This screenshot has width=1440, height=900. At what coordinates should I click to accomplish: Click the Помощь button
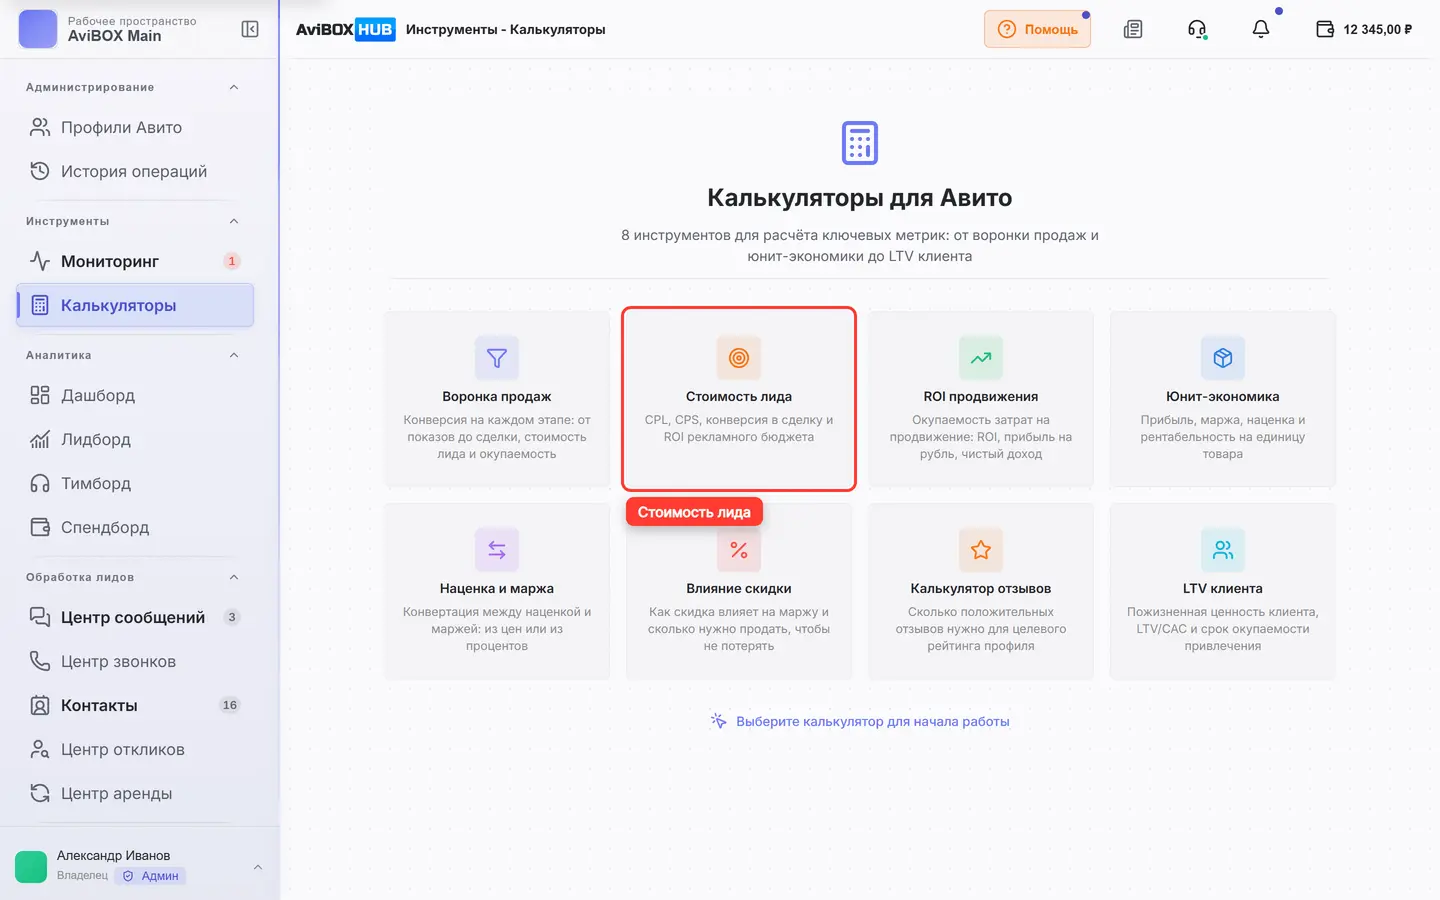(x=1037, y=29)
